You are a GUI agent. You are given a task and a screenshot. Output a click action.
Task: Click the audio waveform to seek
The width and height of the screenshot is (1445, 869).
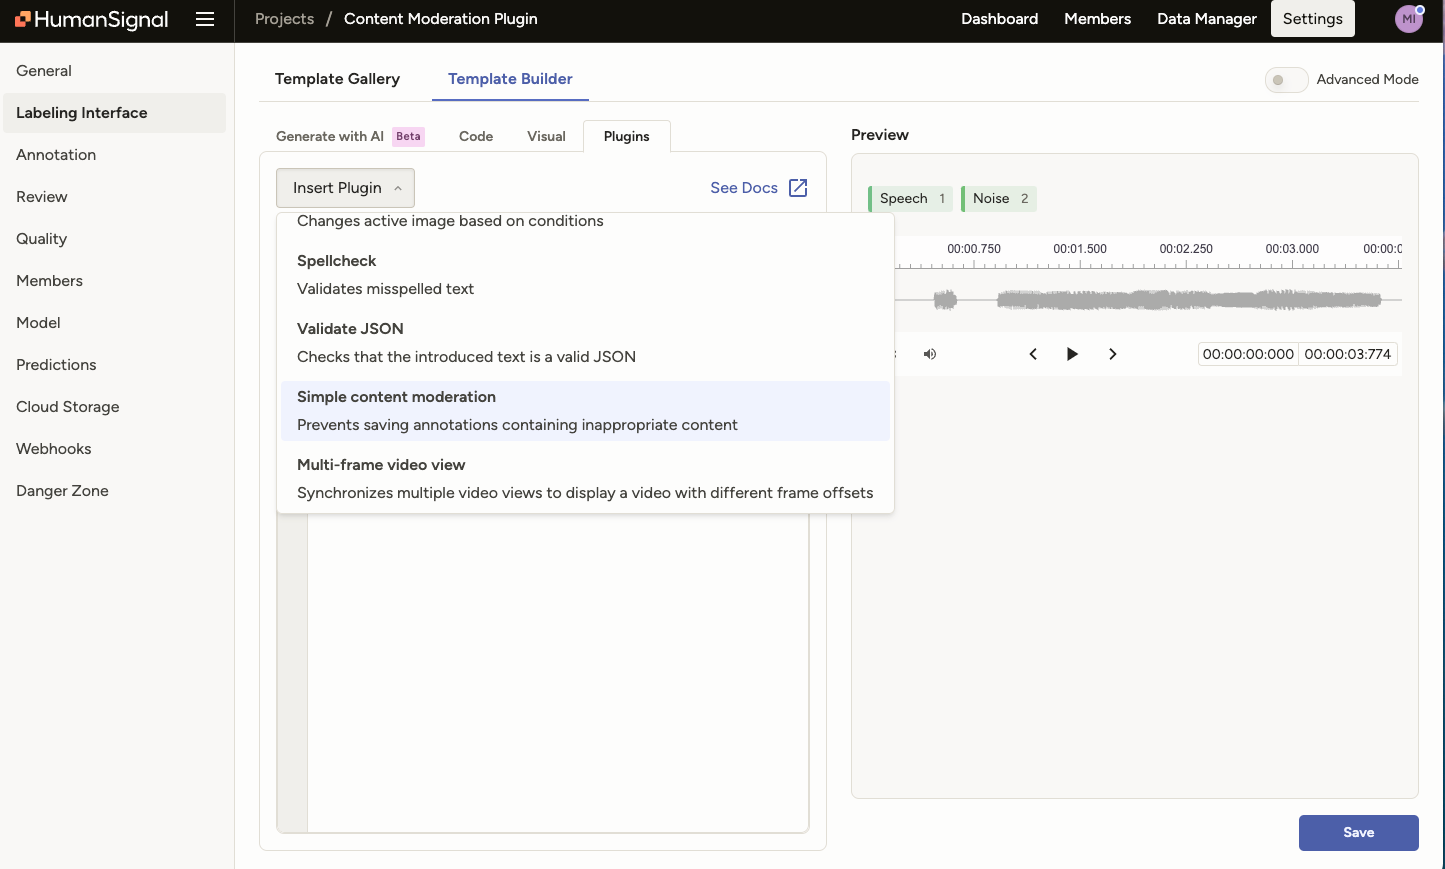click(1150, 299)
